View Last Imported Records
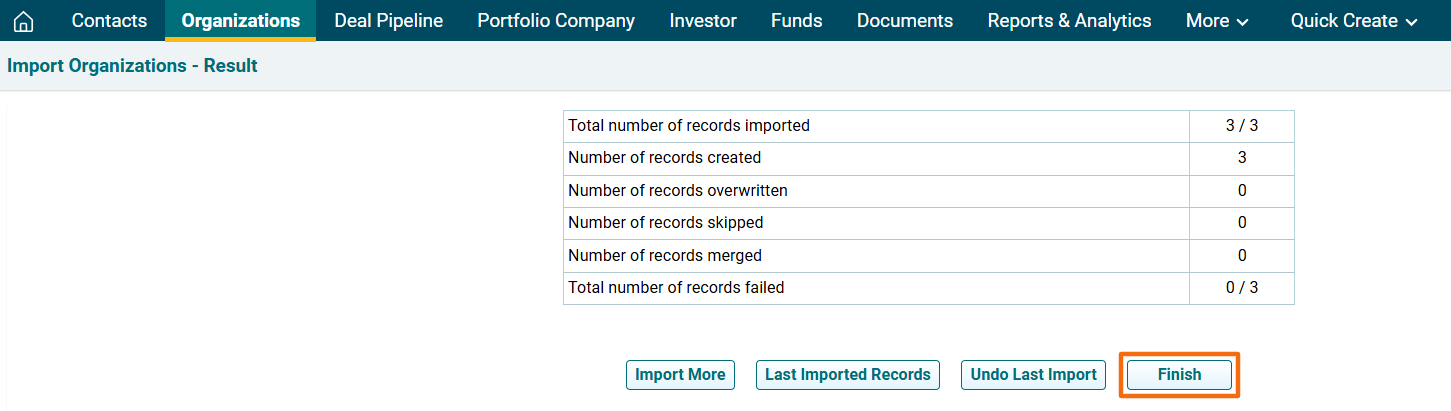The width and height of the screenshot is (1451, 411). [x=847, y=375]
